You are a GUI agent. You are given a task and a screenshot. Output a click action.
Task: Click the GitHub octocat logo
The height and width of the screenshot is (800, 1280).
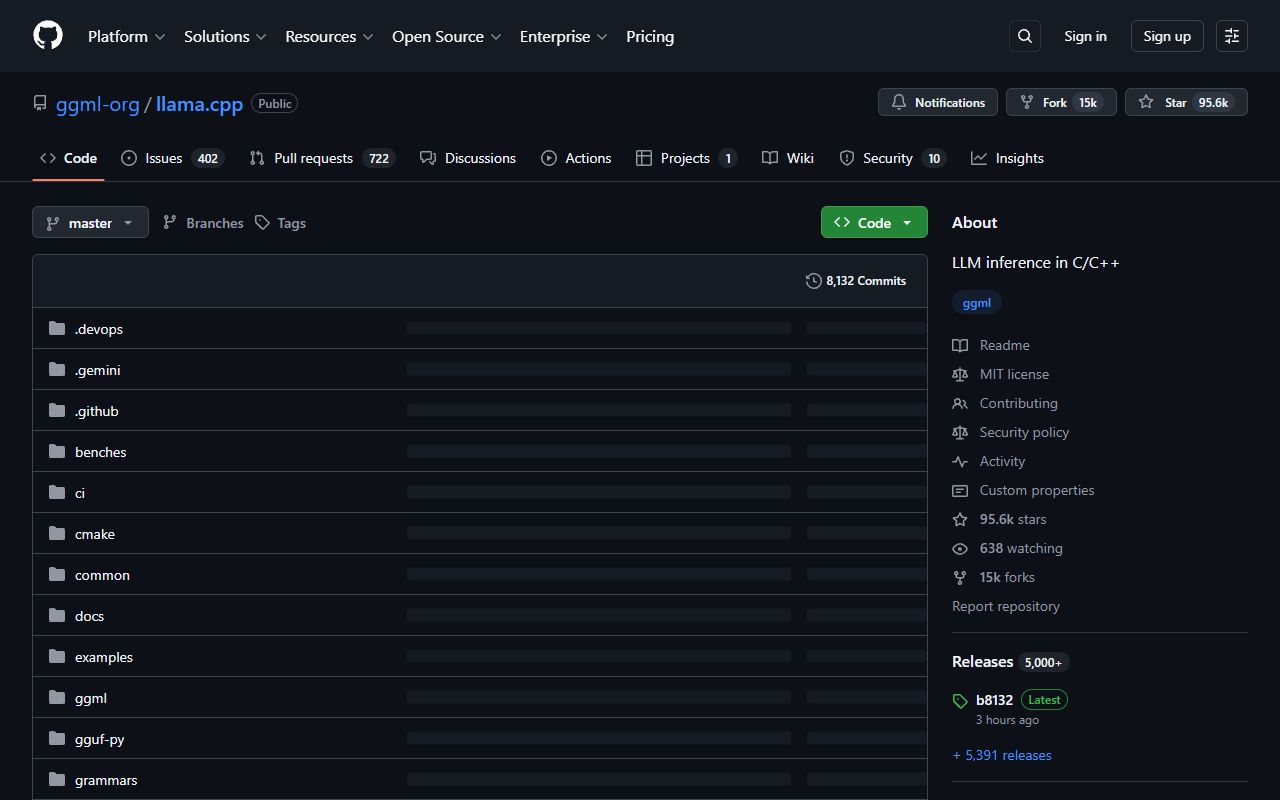47,34
